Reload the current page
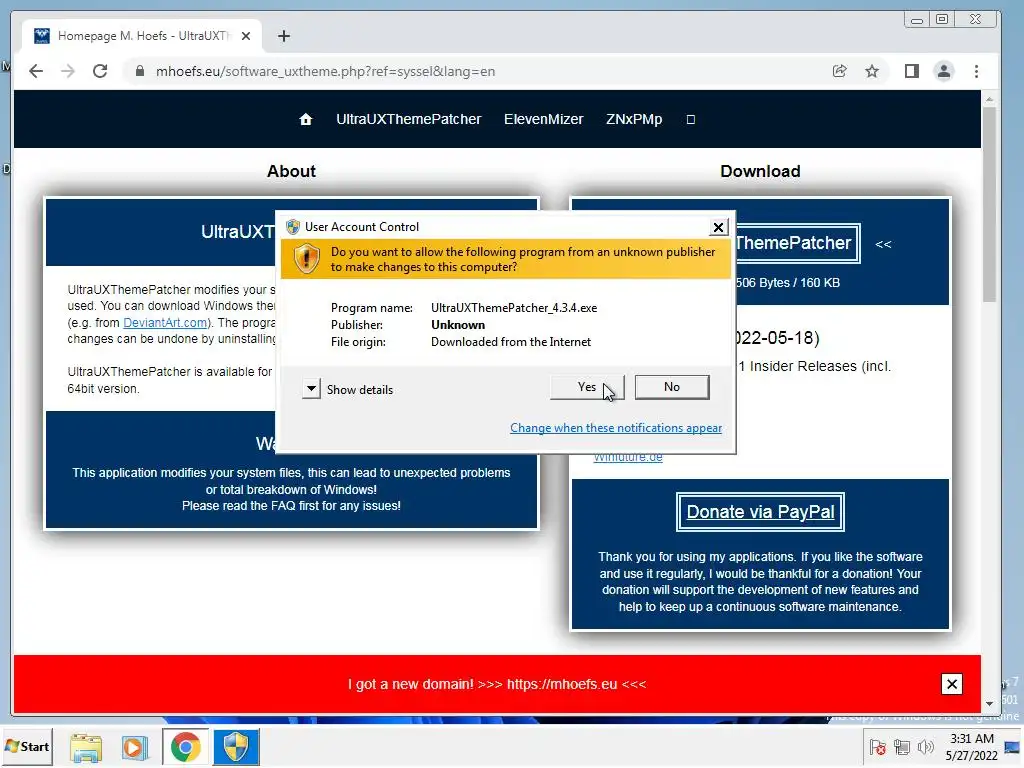Screen dimensions: 1024x768 (x=100, y=71)
